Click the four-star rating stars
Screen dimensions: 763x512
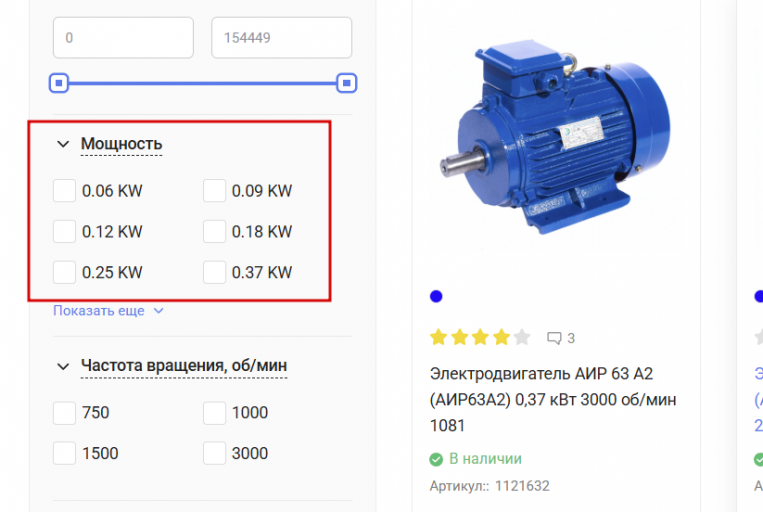tap(480, 337)
